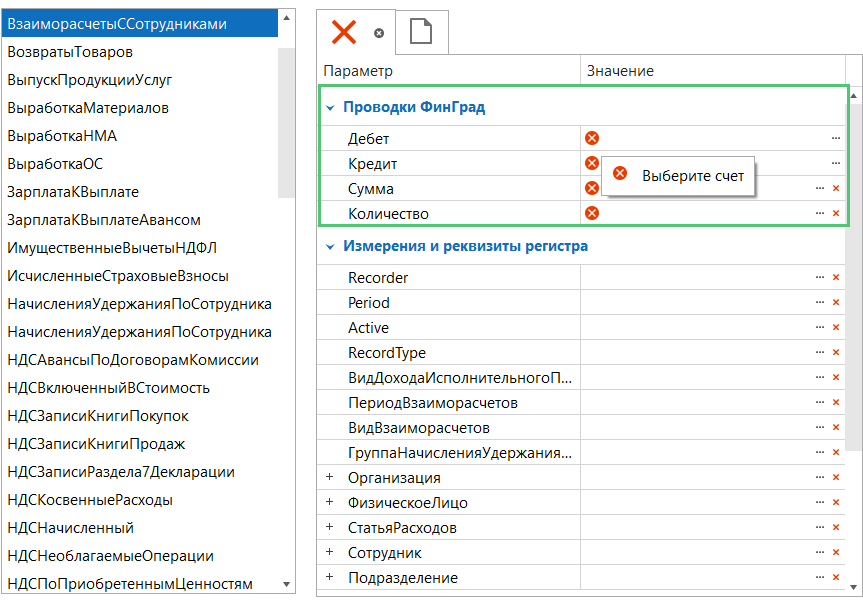This screenshot has width=863, height=602.
Task: Expand the Организация parameter node
Action: (330, 477)
